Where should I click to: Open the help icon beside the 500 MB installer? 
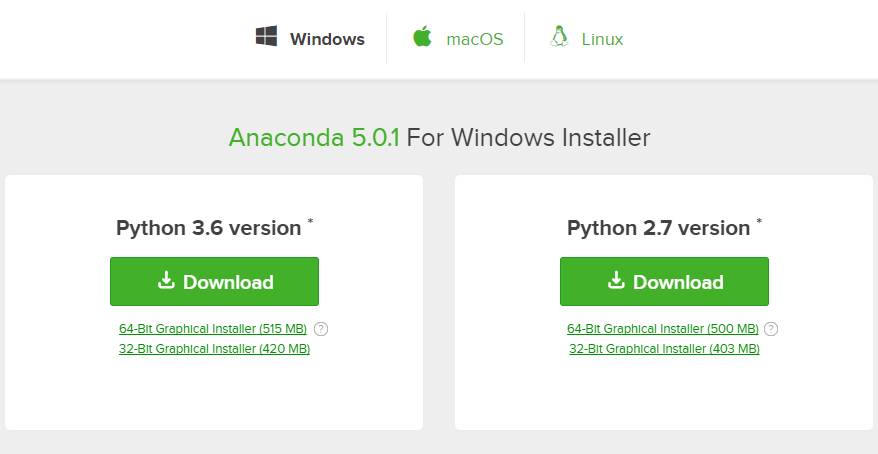coord(770,329)
